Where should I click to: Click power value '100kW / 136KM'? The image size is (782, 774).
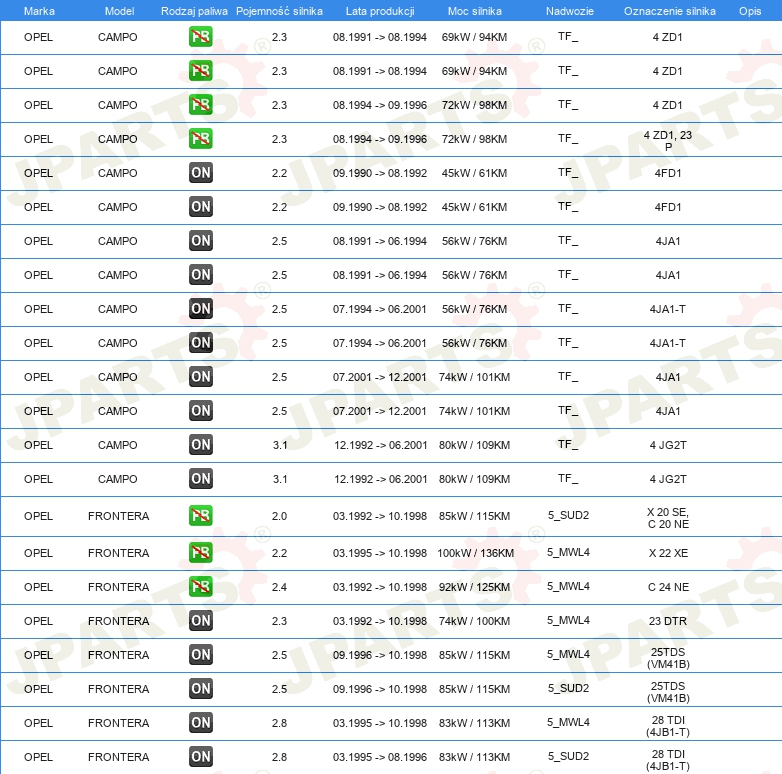[x=475, y=553]
